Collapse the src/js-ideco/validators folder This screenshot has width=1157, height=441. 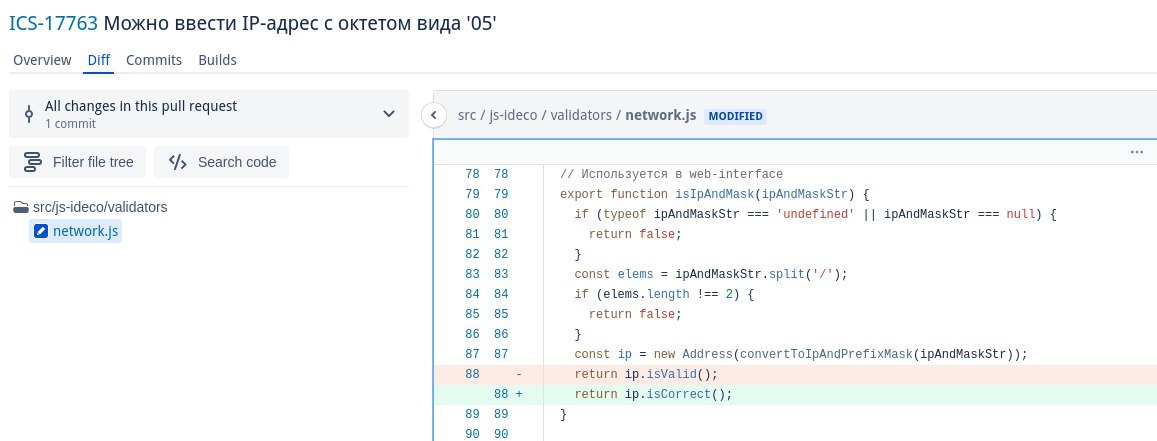point(90,208)
